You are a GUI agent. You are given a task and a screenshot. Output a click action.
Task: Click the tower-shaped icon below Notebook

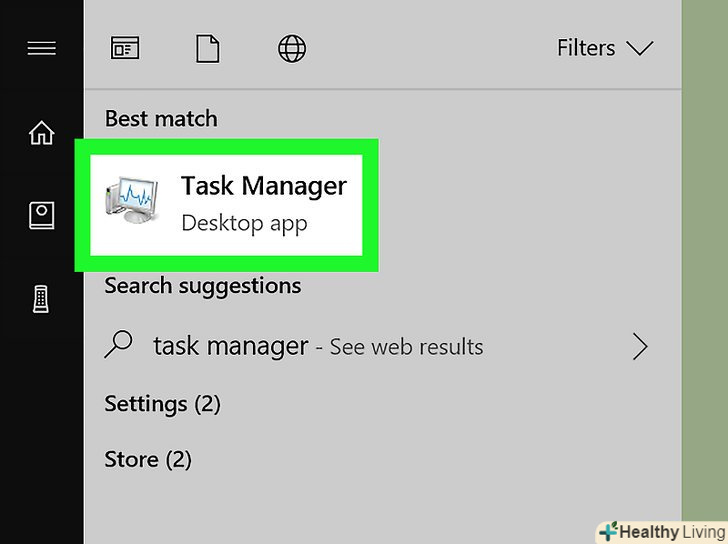click(41, 298)
